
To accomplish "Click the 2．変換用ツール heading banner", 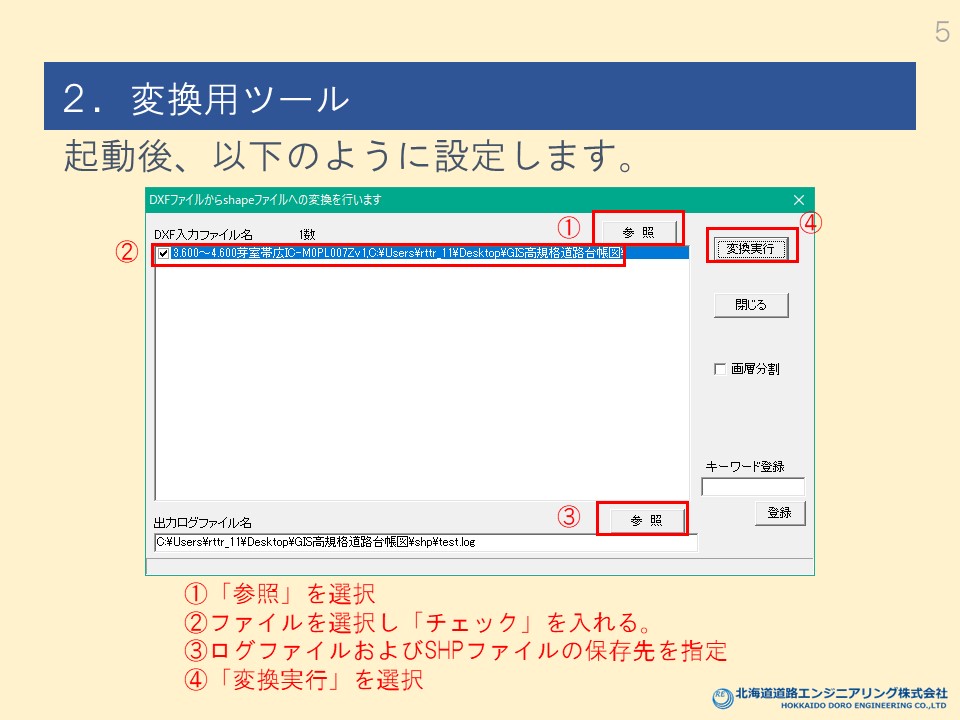I will tap(479, 97).
